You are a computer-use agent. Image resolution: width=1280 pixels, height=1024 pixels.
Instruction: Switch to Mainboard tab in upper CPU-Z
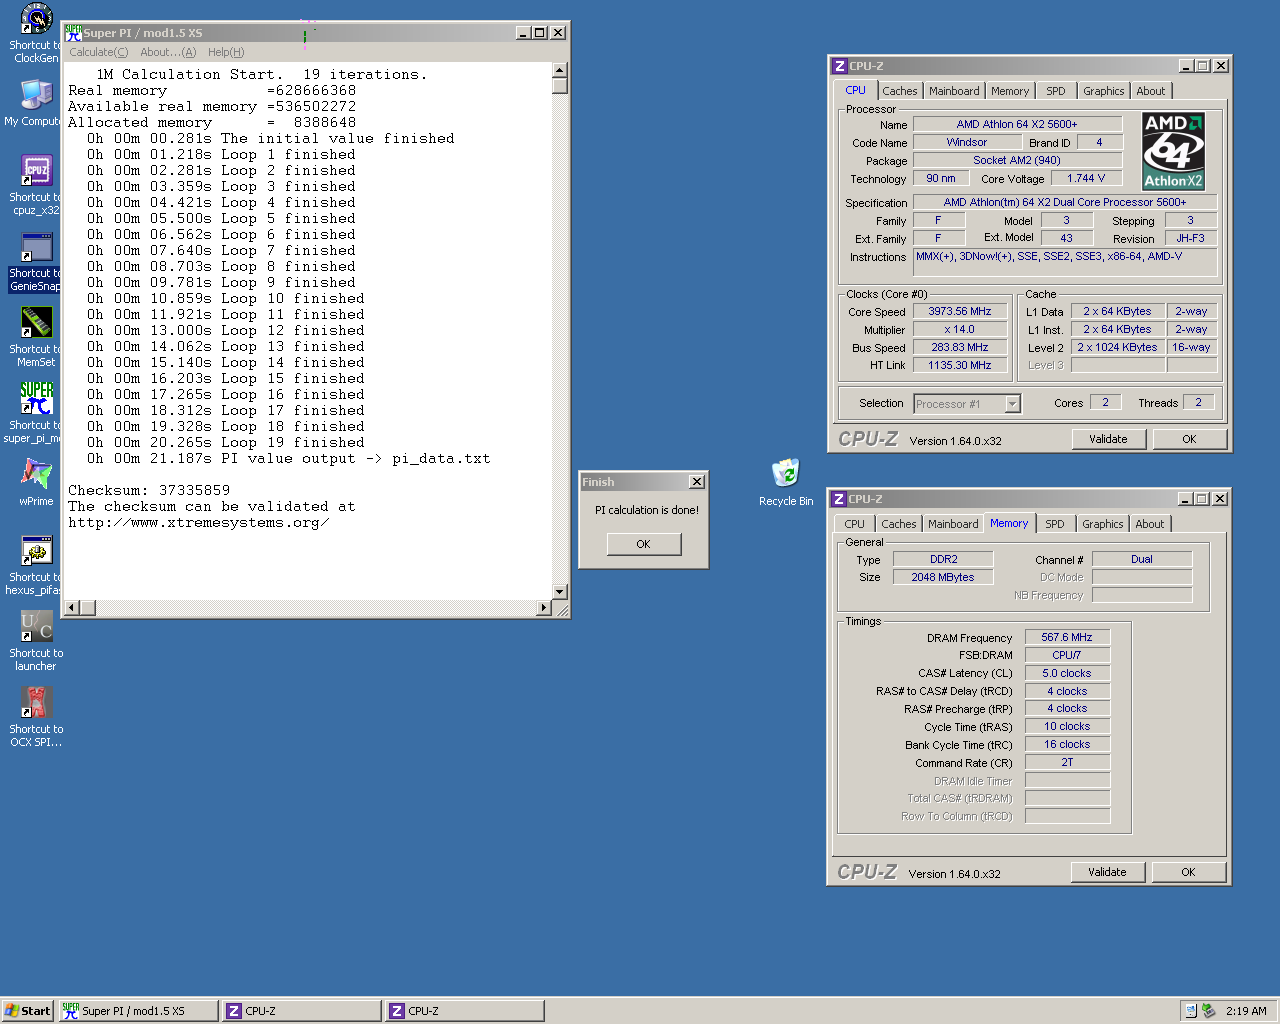tap(954, 91)
